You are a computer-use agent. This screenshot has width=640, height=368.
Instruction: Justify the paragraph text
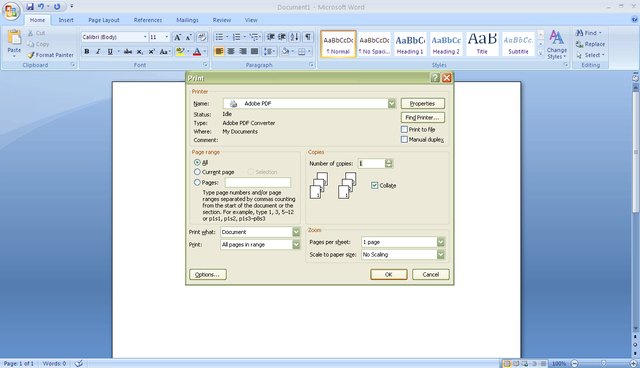click(255, 51)
